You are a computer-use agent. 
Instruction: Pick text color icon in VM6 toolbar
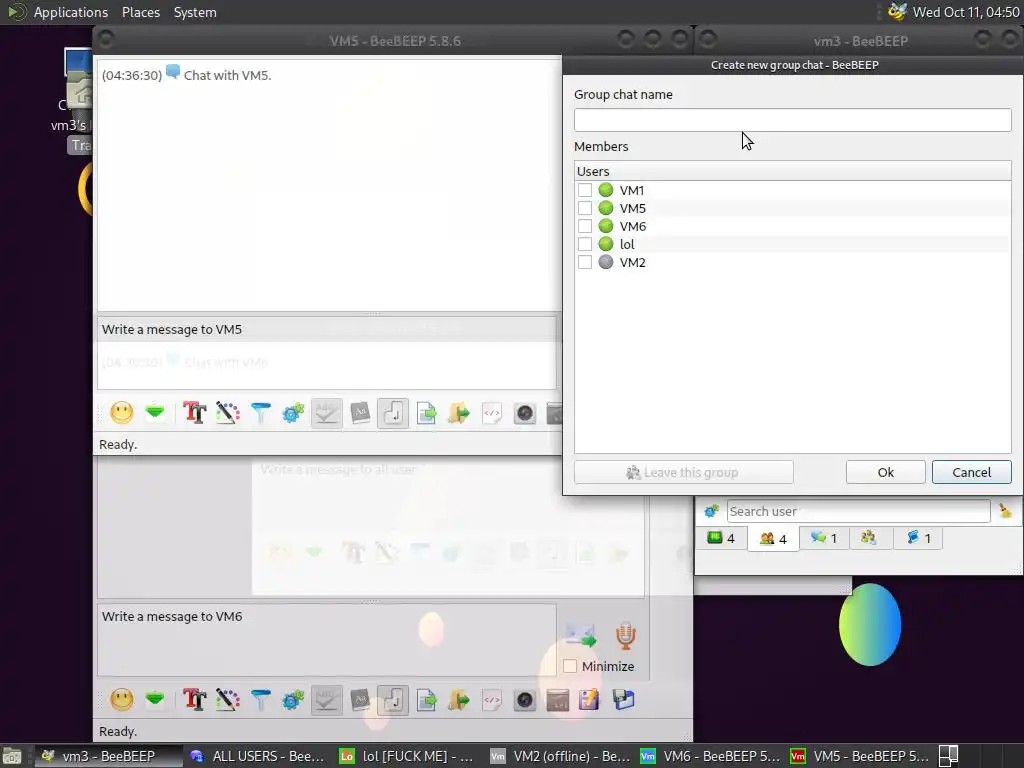pyautogui.click(x=228, y=700)
